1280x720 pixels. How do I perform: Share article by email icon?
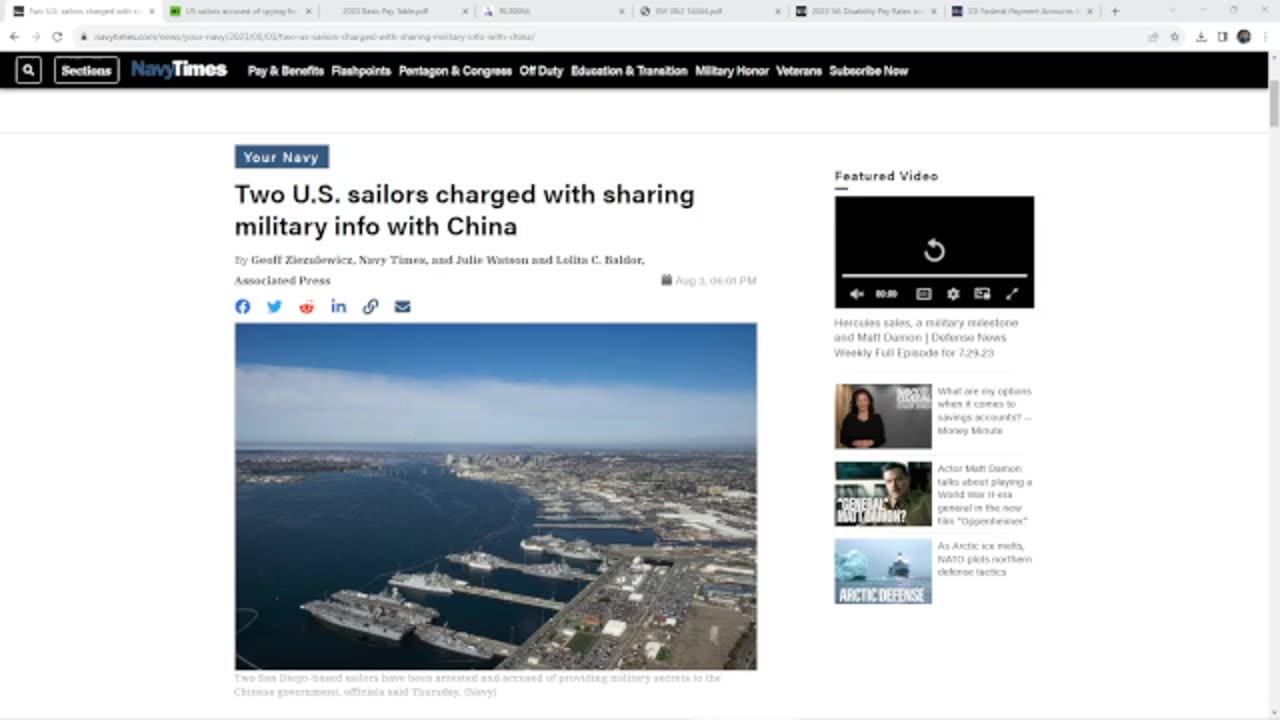[402, 307]
